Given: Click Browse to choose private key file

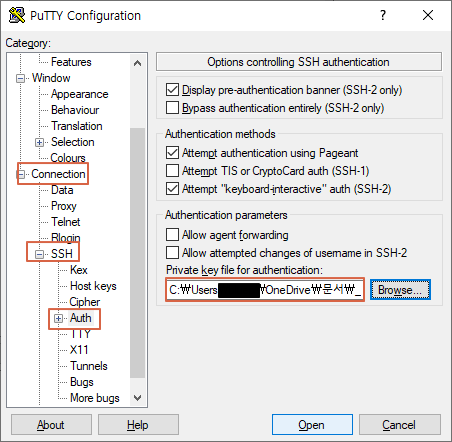Looking at the screenshot, I should coord(400,290).
